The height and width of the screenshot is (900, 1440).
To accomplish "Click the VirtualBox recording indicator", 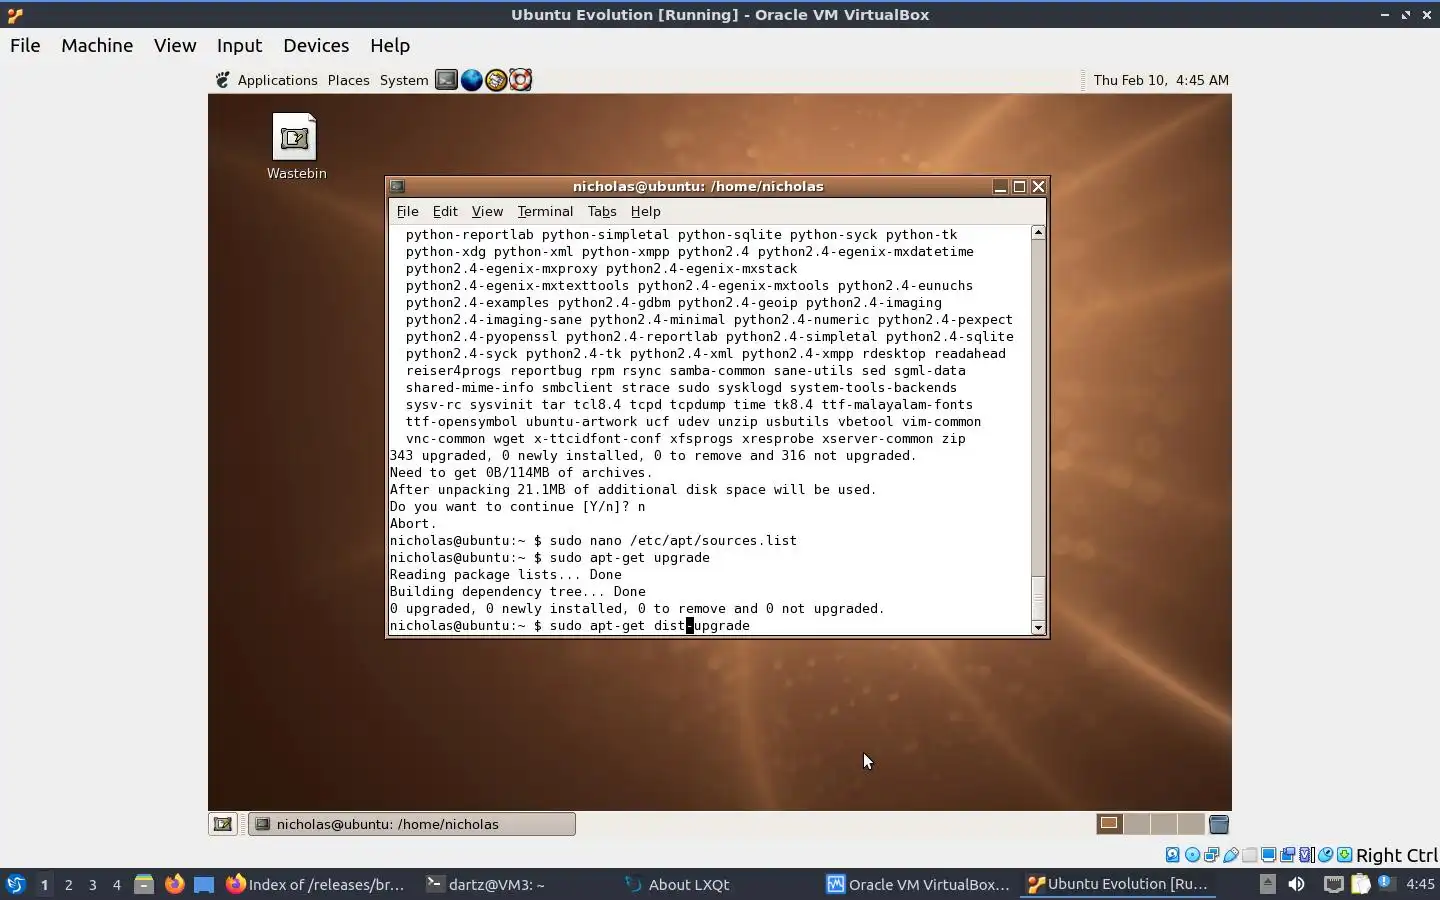I will pos(1287,855).
